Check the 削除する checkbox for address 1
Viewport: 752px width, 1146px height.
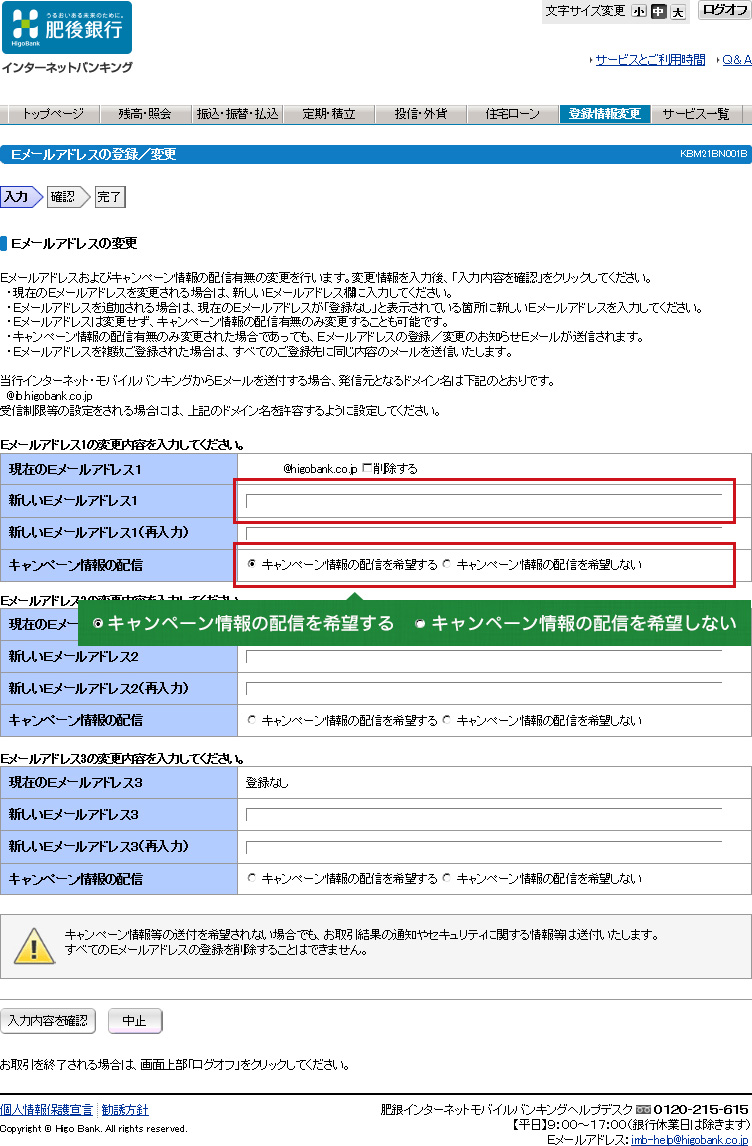click(366, 468)
